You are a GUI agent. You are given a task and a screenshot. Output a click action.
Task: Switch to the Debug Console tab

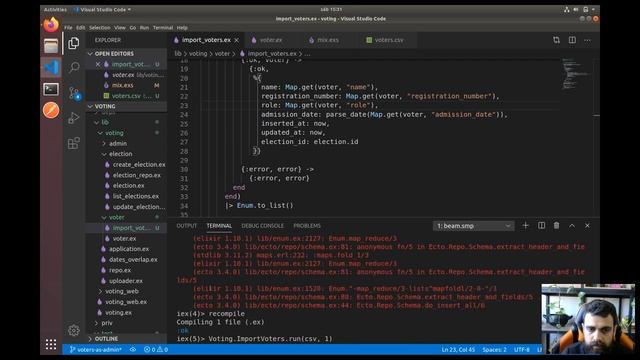pos(262,226)
